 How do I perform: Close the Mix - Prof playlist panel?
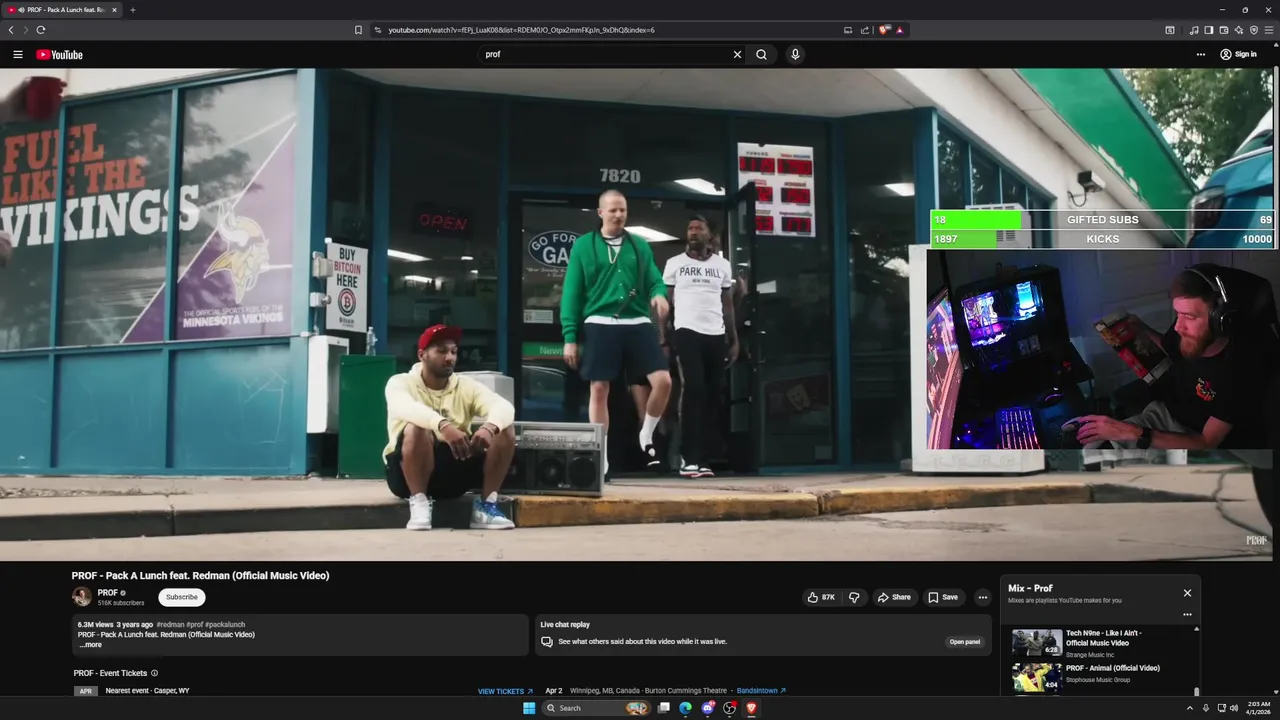tap(1187, 593)
